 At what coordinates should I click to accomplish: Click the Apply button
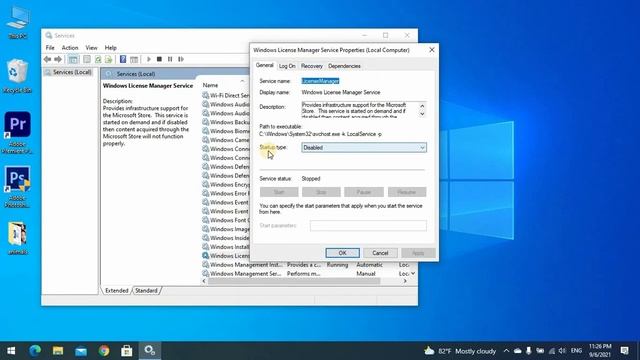click(418, 253)
